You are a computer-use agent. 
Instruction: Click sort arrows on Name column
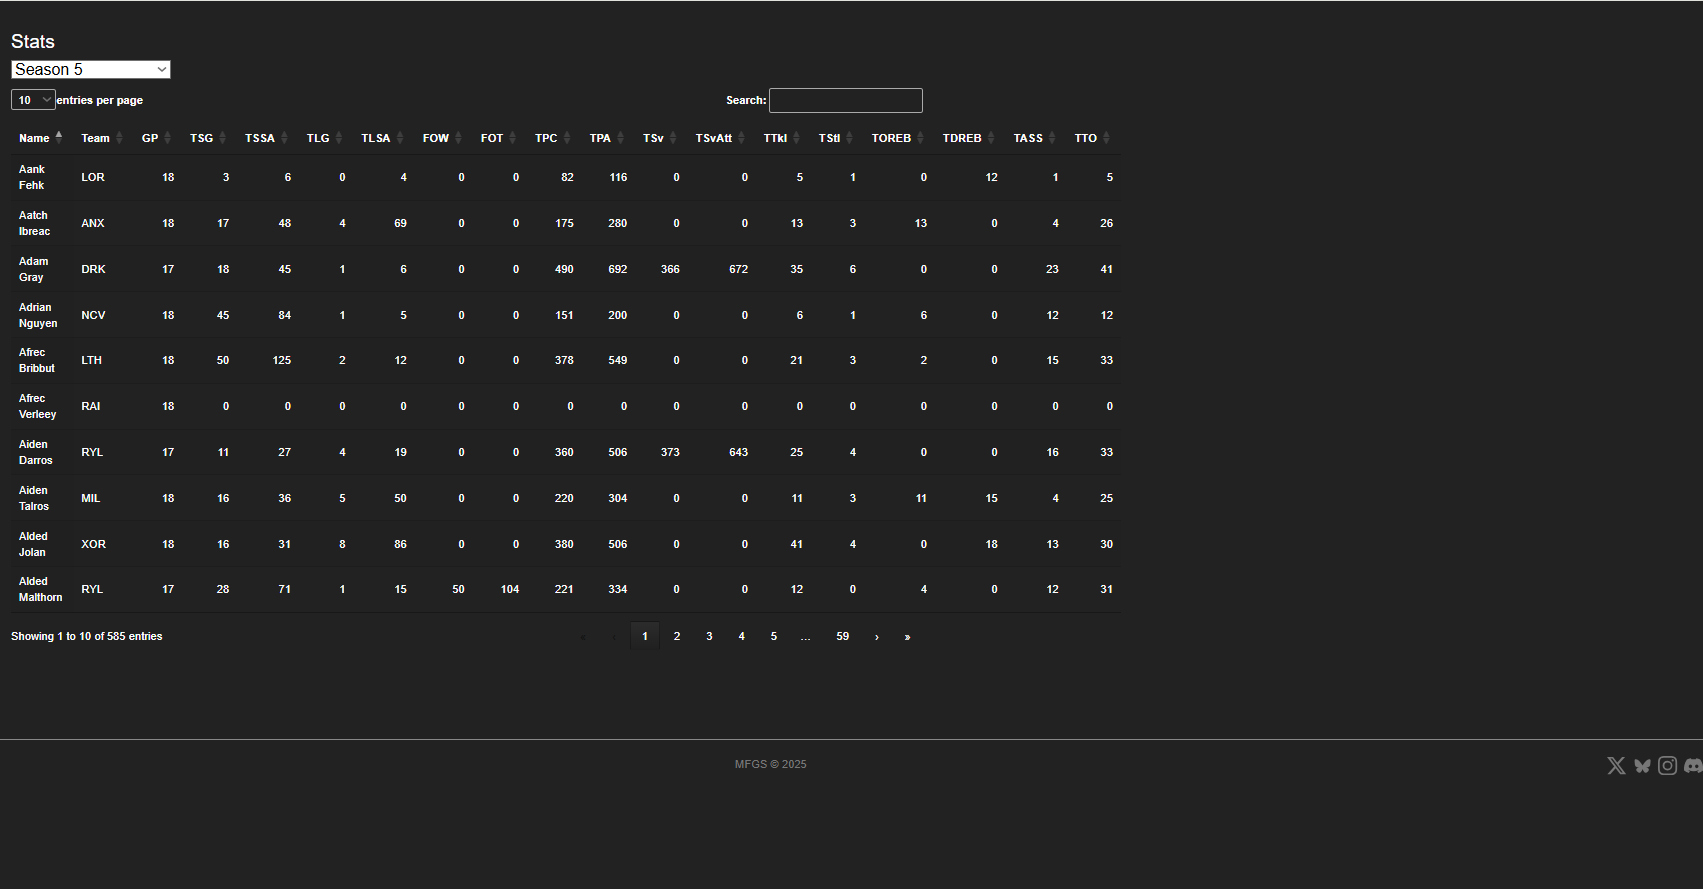59,137
